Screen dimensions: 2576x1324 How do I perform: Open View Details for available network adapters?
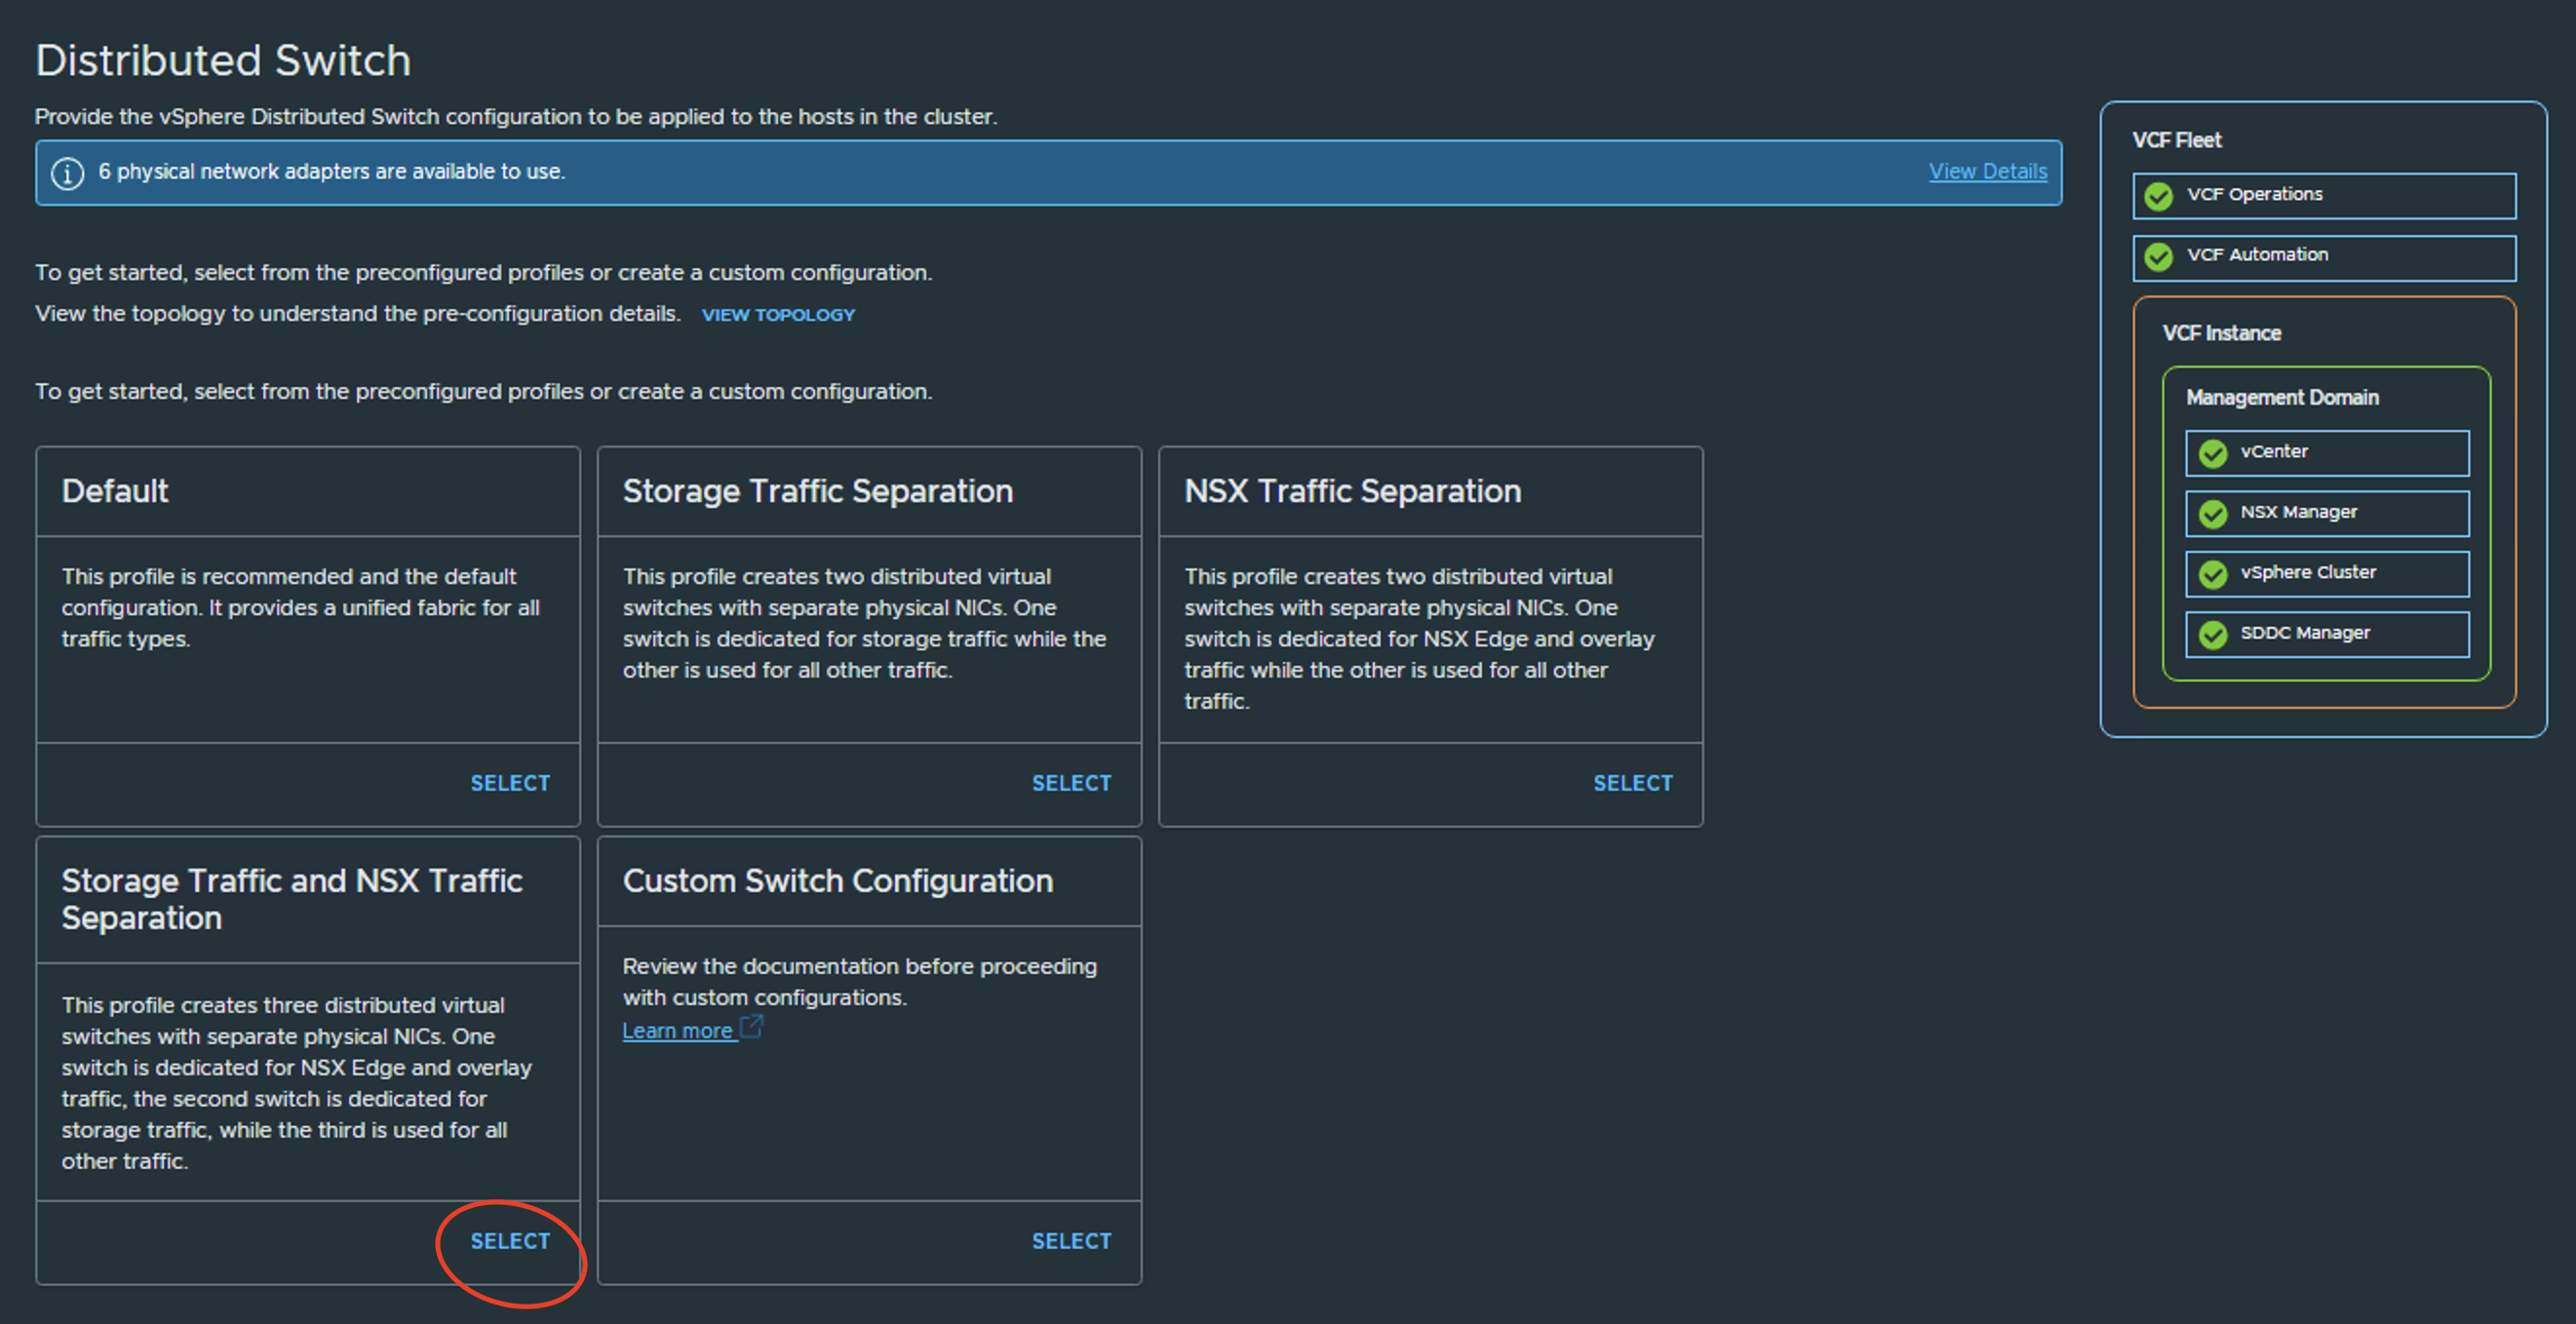[x=1987, y=171]
